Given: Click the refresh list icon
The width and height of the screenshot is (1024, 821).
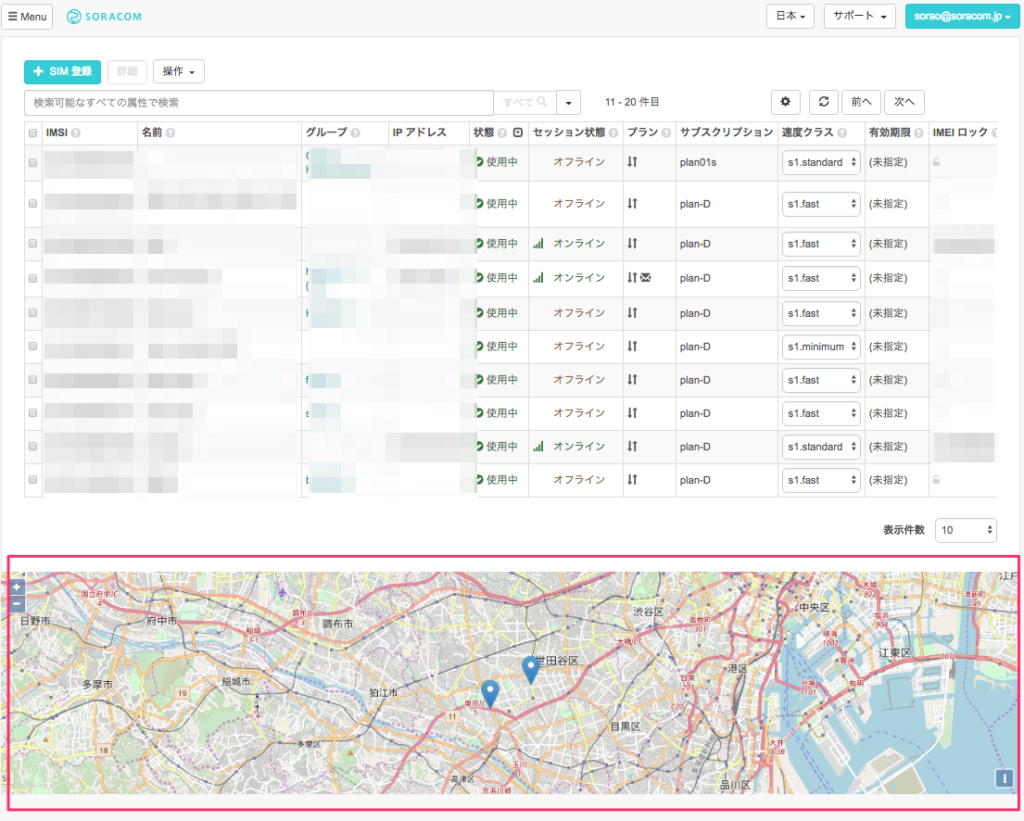Looking at the screenshot, I should [822, 102].
